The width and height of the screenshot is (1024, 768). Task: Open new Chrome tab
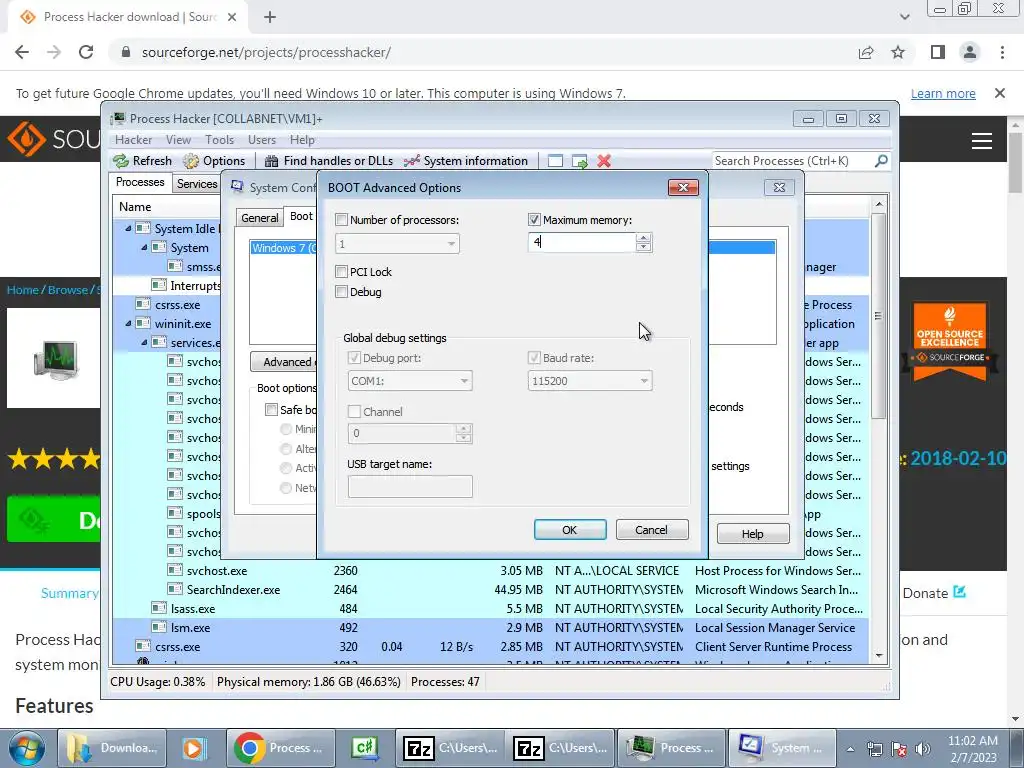pyautogui.click(x=270, y=17)
